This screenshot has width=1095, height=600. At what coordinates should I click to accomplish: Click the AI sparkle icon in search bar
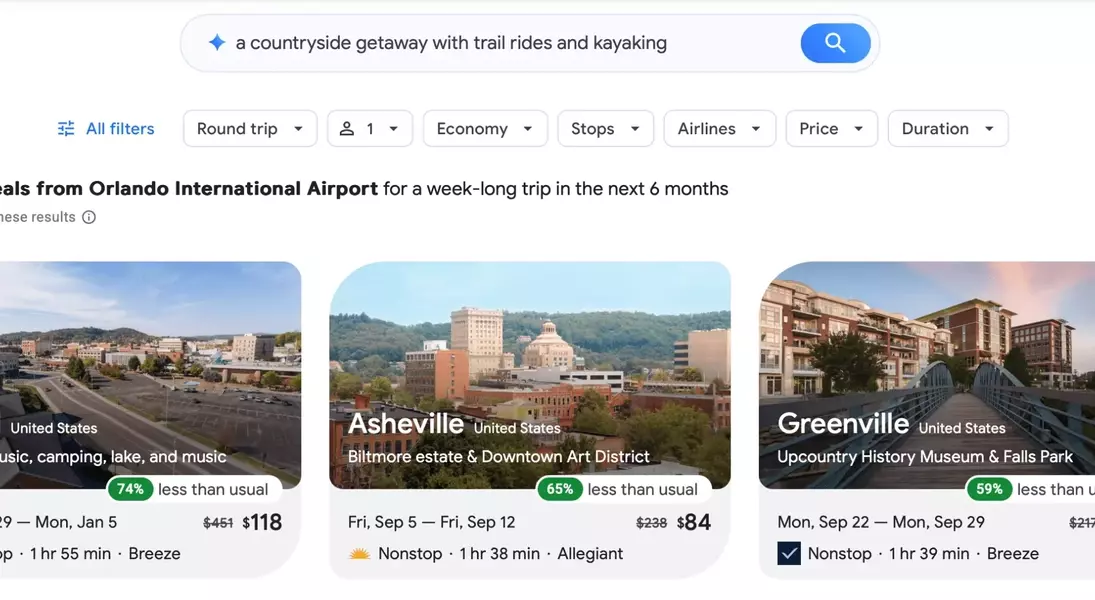pyautogui.click(x=217, y=43)
